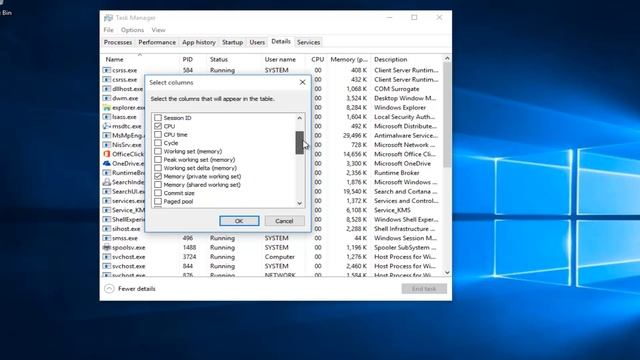Click the sihost.exe process icon
Image resolution: width=640 pixels, height=360 pixels.
pos(107,229)
